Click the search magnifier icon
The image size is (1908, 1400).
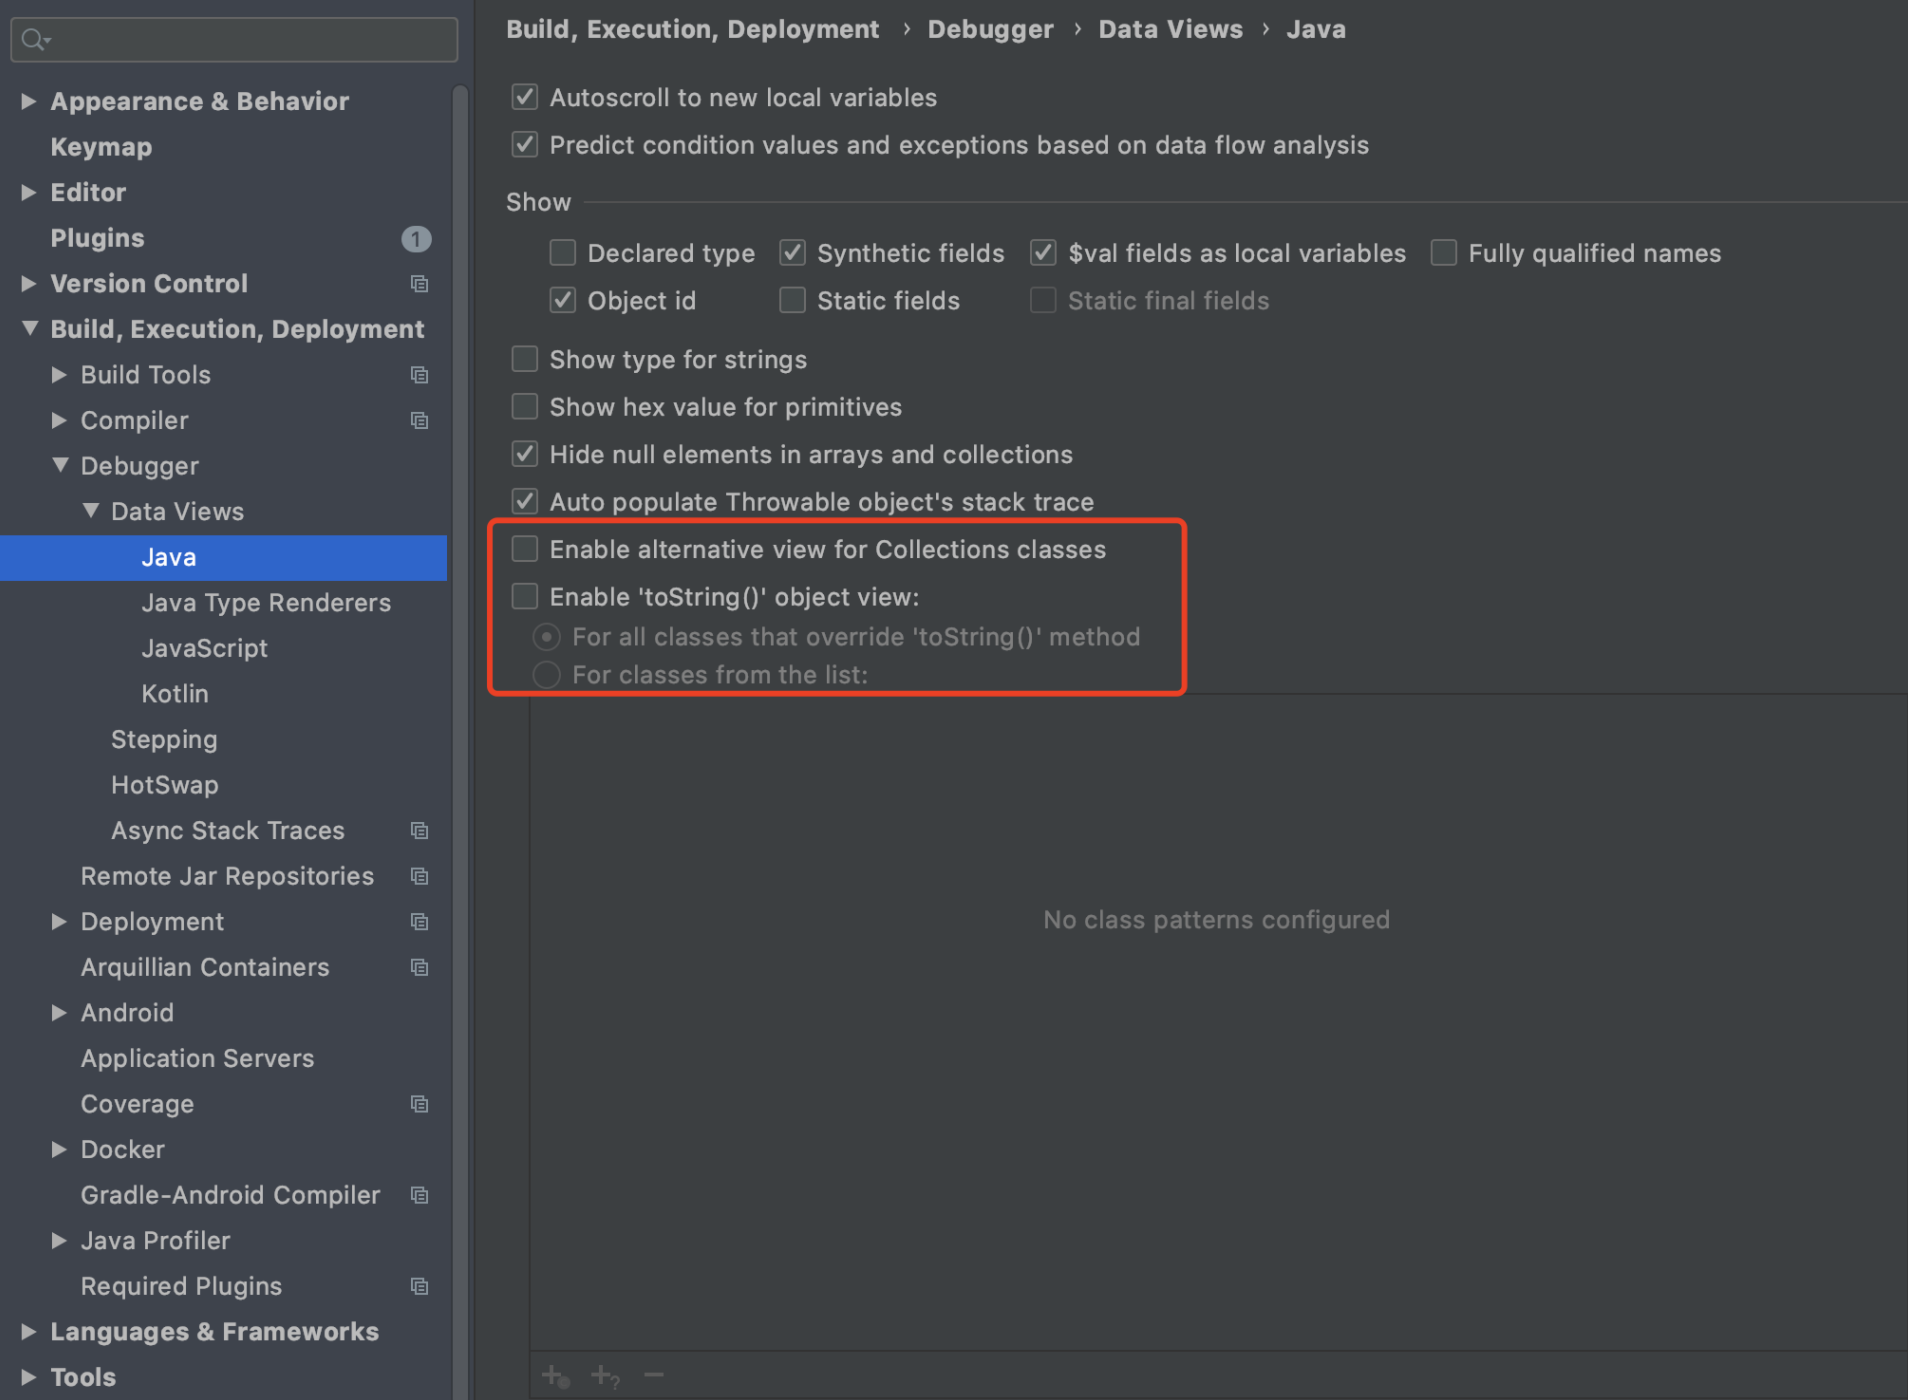pos(34,39)
